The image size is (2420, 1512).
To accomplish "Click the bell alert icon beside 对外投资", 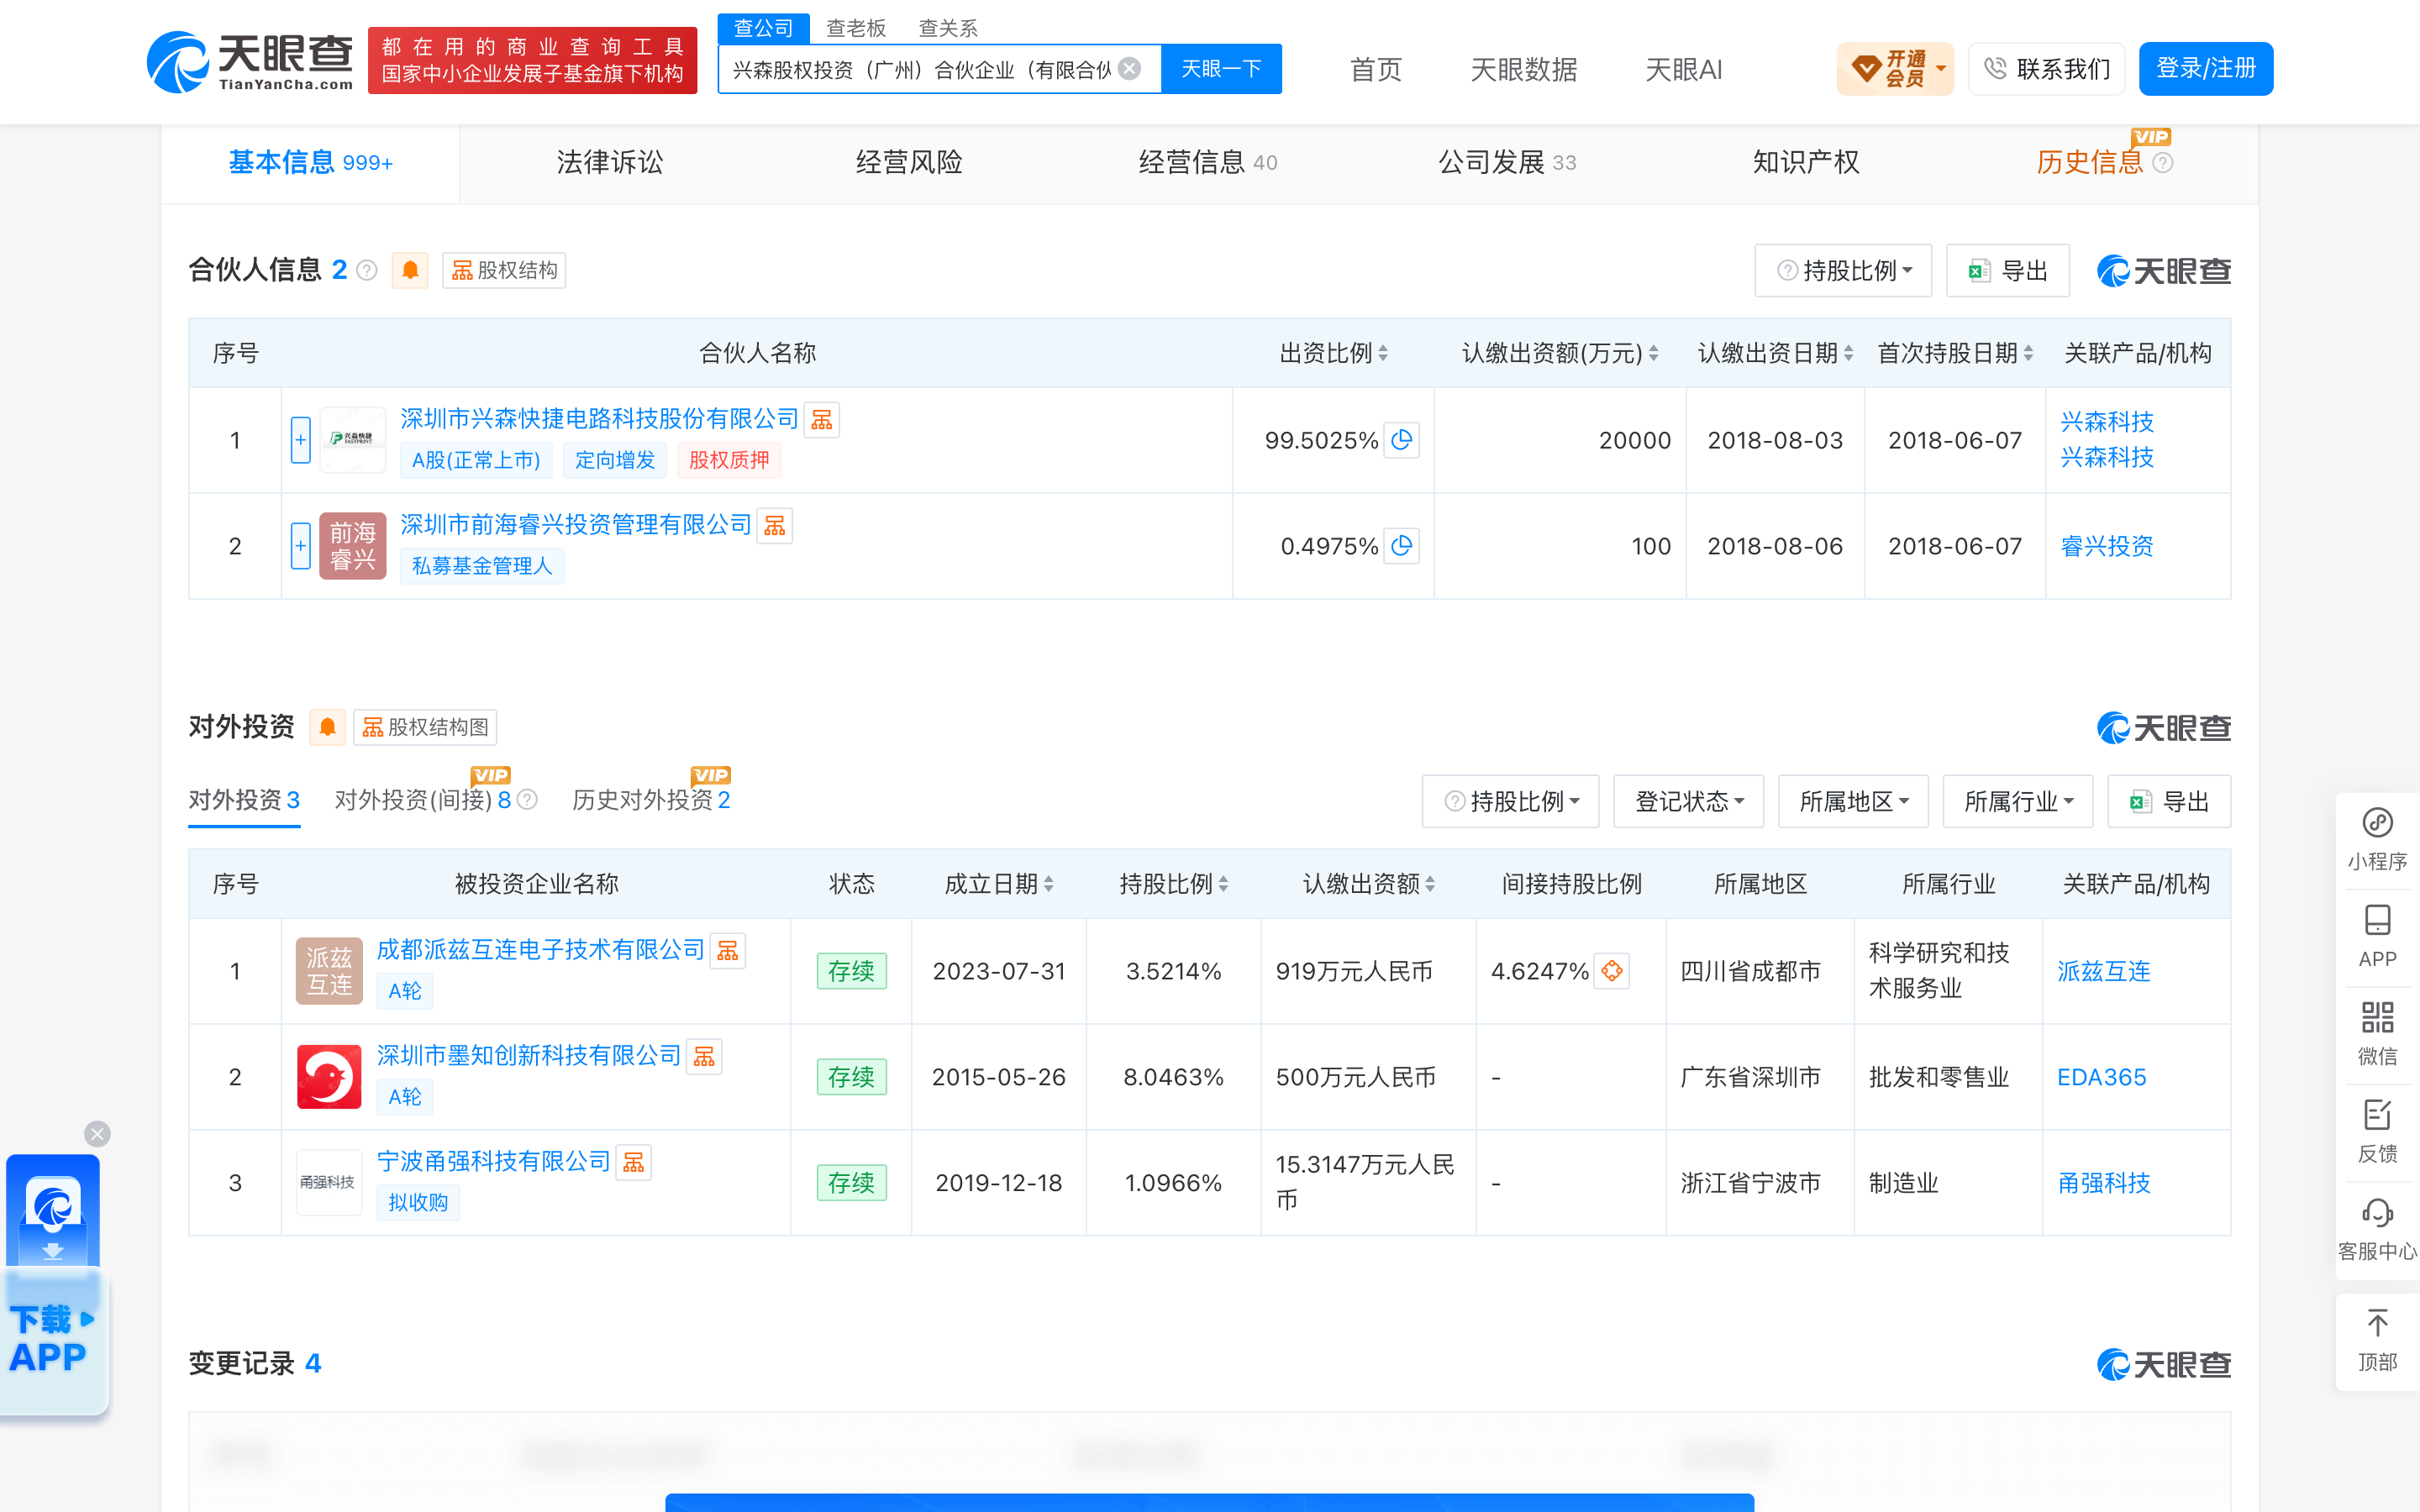I will pyautogui.click(x=327, y=727).
